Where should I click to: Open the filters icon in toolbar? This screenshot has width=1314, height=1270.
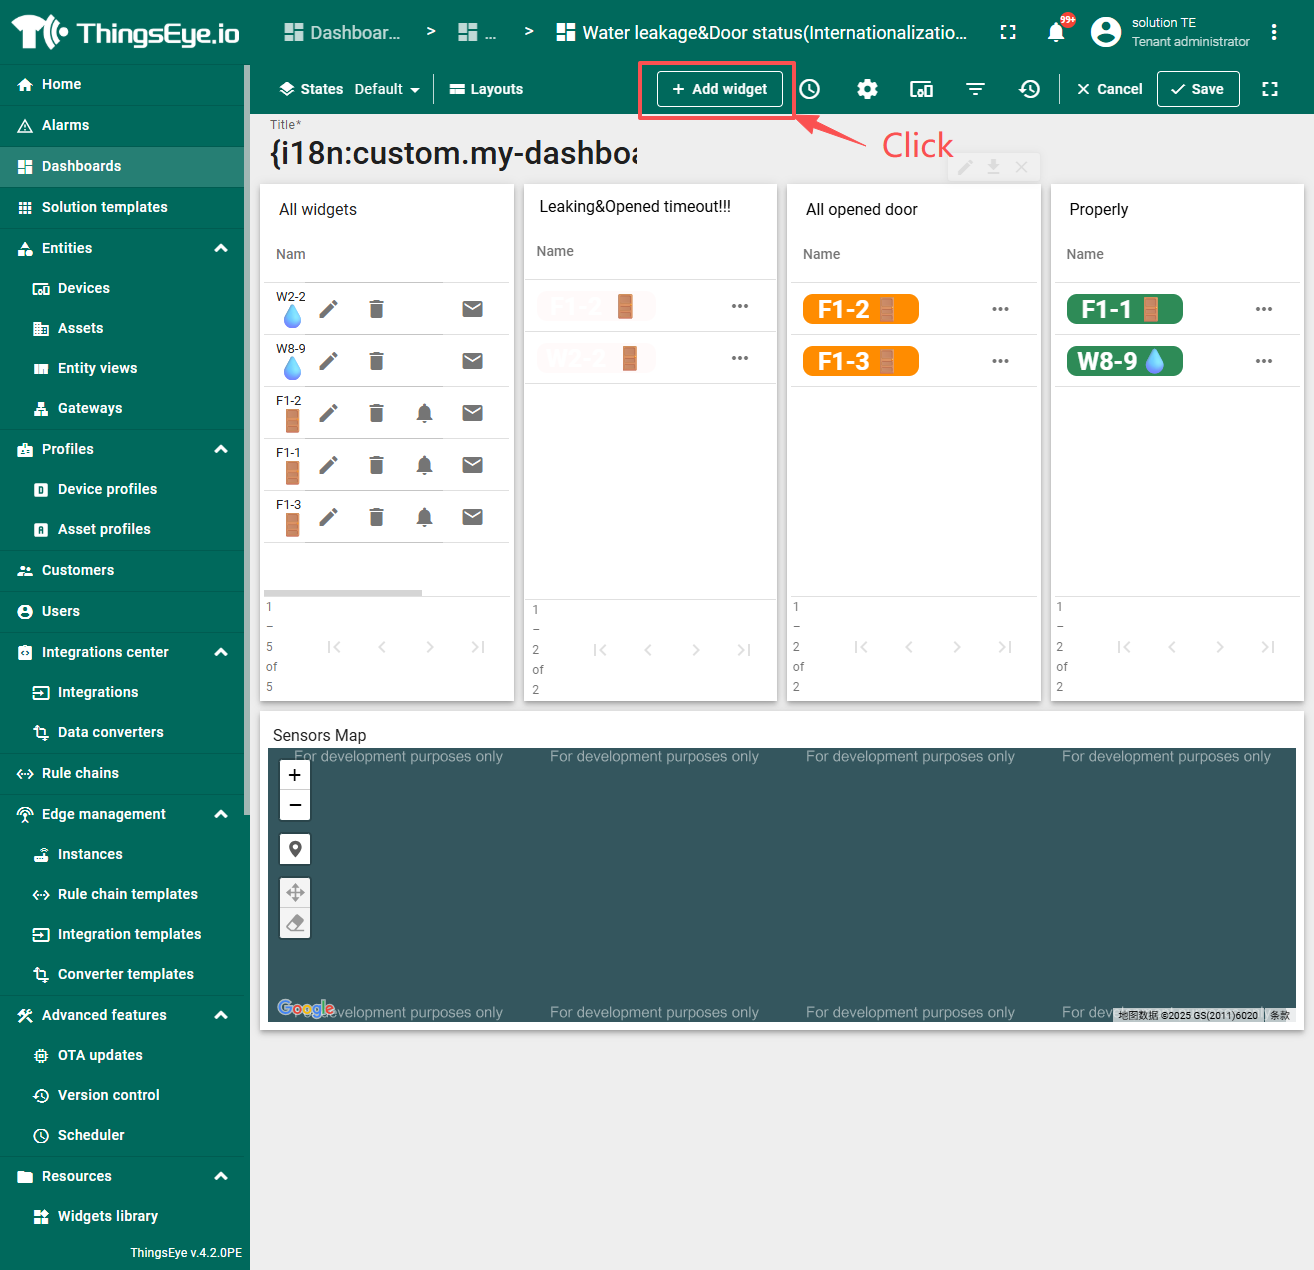tap(975, 89)
